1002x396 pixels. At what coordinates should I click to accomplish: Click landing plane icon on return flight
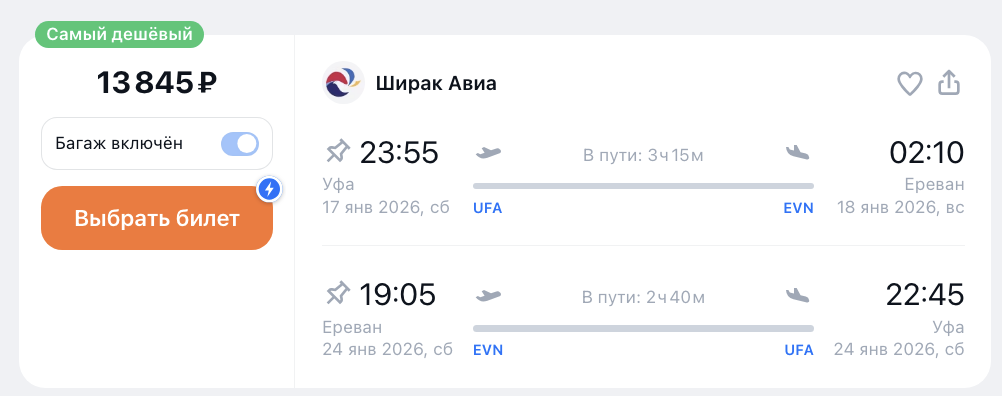[798, 295]
